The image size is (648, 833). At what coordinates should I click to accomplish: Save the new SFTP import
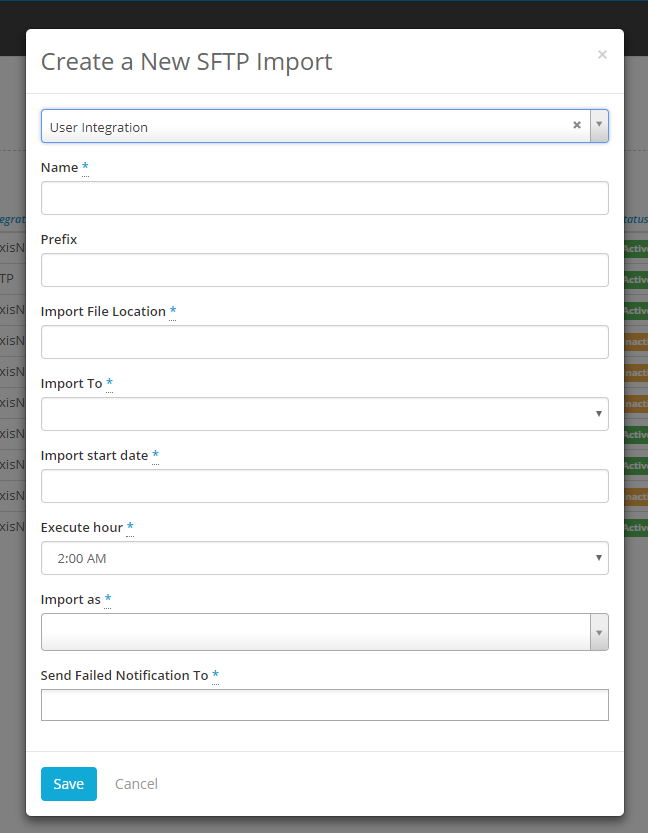[68, 784]
